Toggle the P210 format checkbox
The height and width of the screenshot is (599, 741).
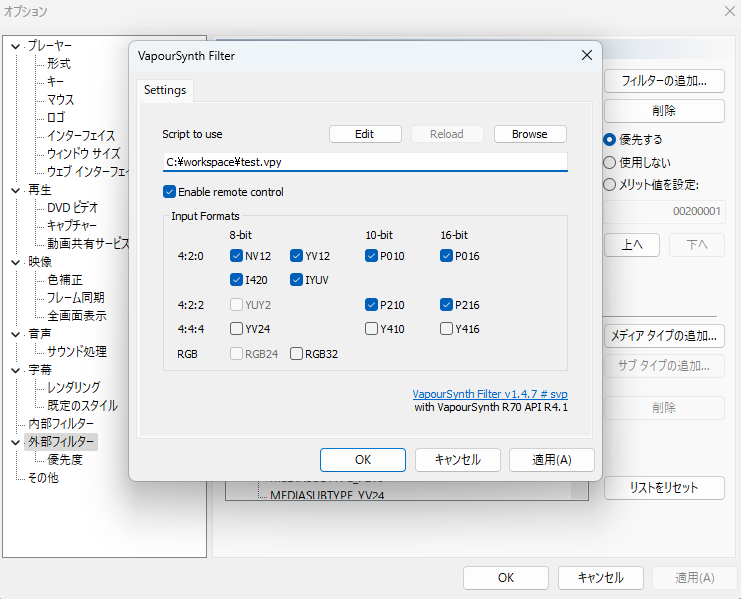(371, 305)
